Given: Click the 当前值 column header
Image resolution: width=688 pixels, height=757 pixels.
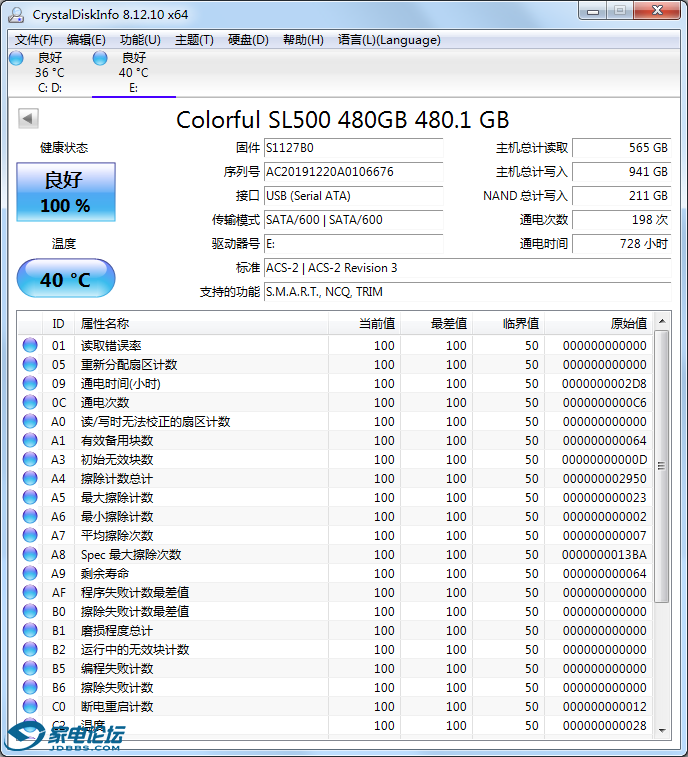Looking at the screenshot, I should click(x=365, y=323).
